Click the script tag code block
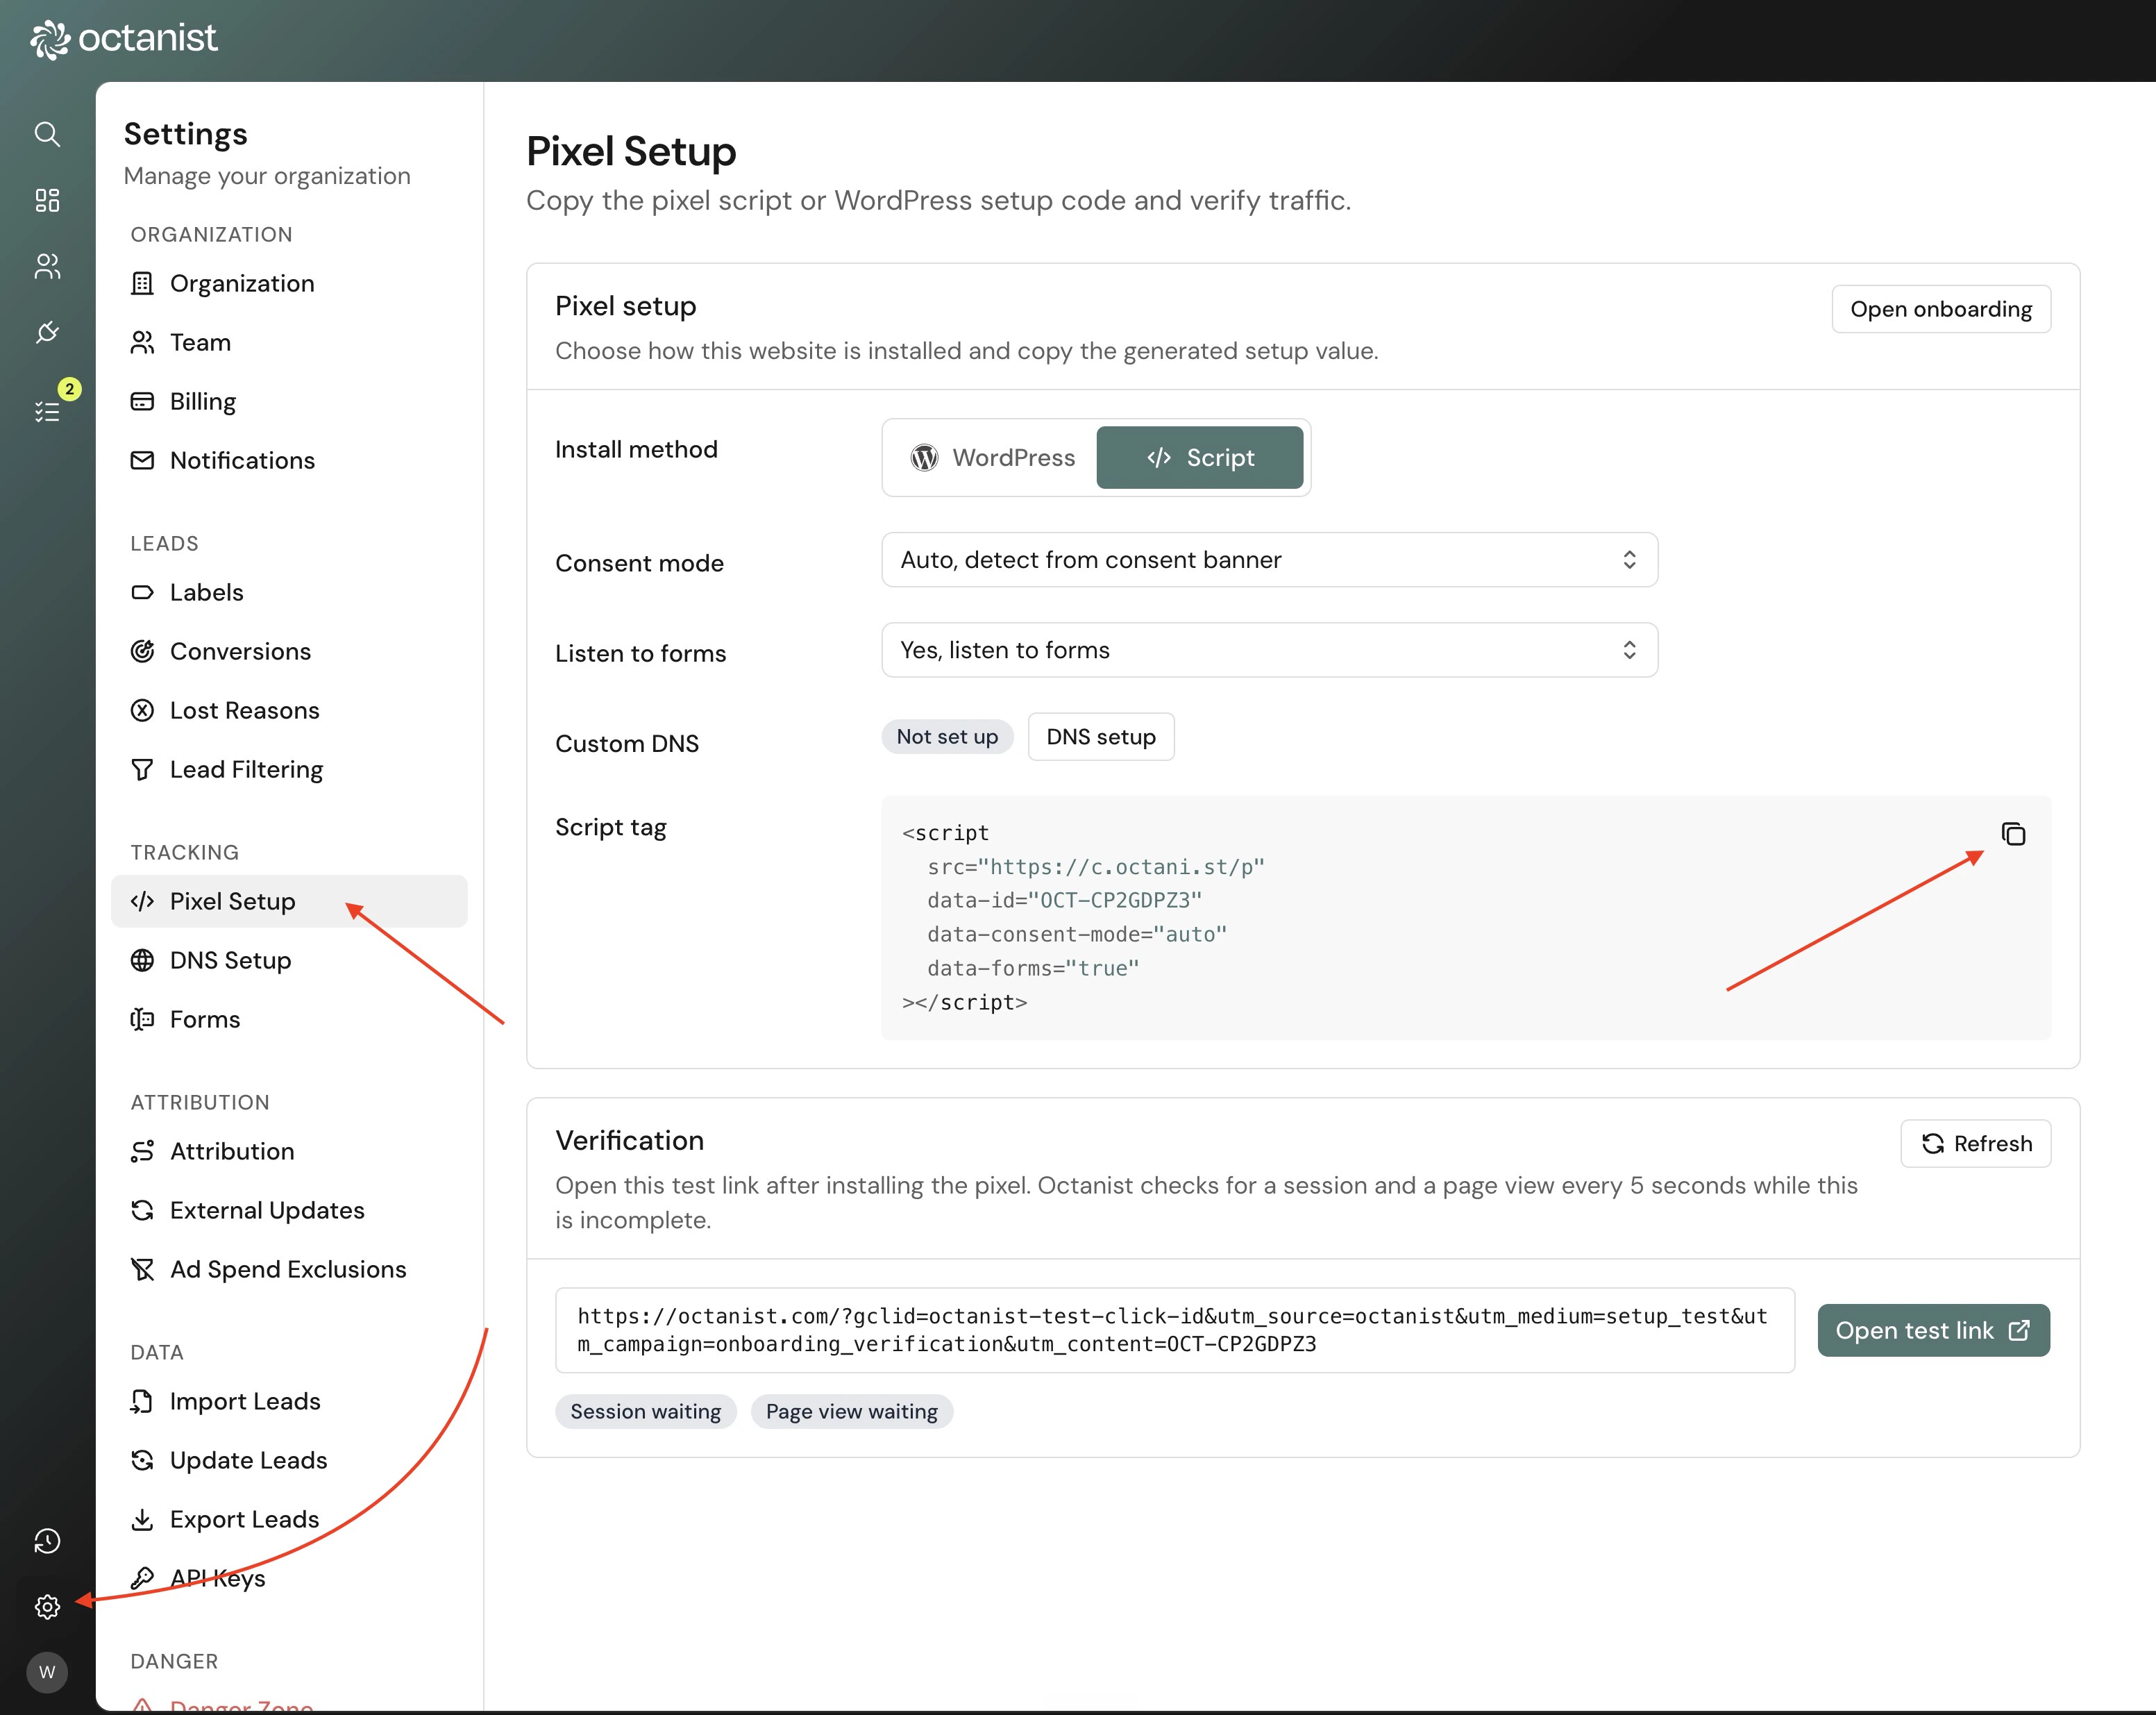The height and width of the screenshot is (1715, 2156). (x=1466, y=917)
